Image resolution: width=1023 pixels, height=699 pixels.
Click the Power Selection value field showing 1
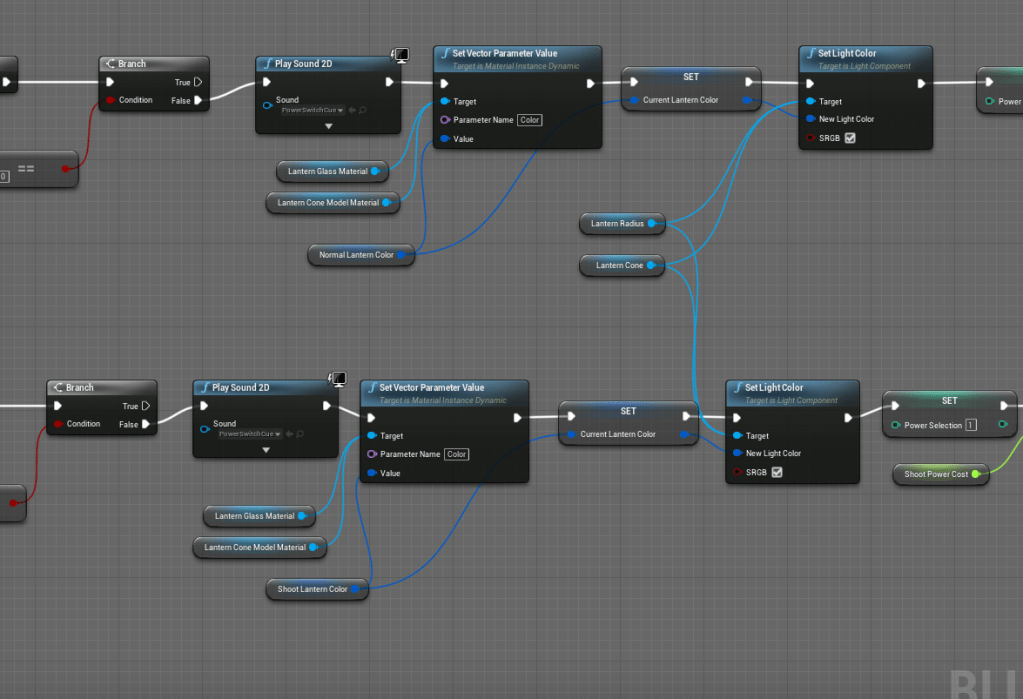click(971, 425)
